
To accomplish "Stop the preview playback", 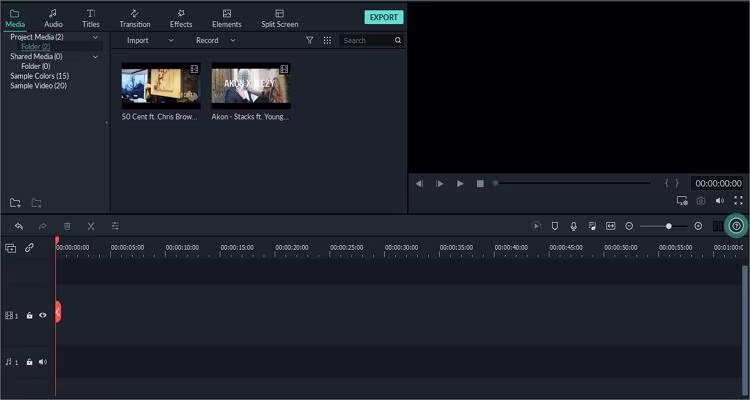I will pyautogui.click(x=480, y=184).
